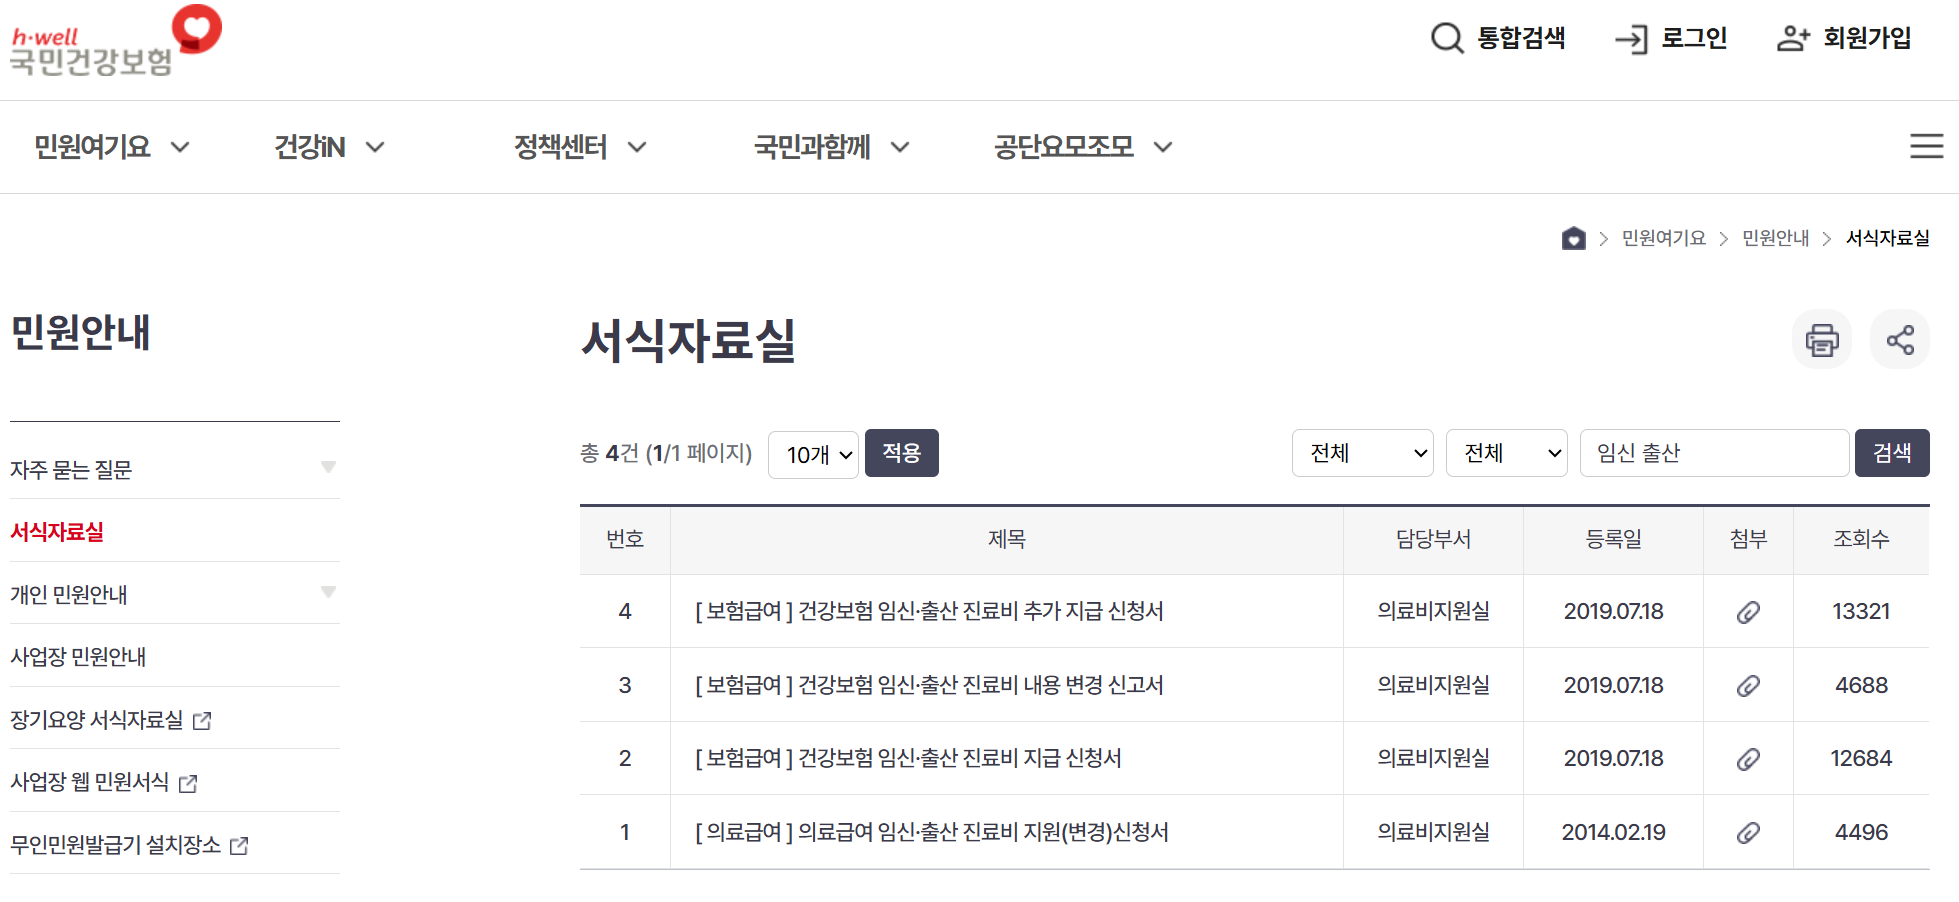Viewport: 1959px width, 902px height.
Task: Open attachment for 임신·출산 진료비 추가 지급 신청서
Action: 1747,611
